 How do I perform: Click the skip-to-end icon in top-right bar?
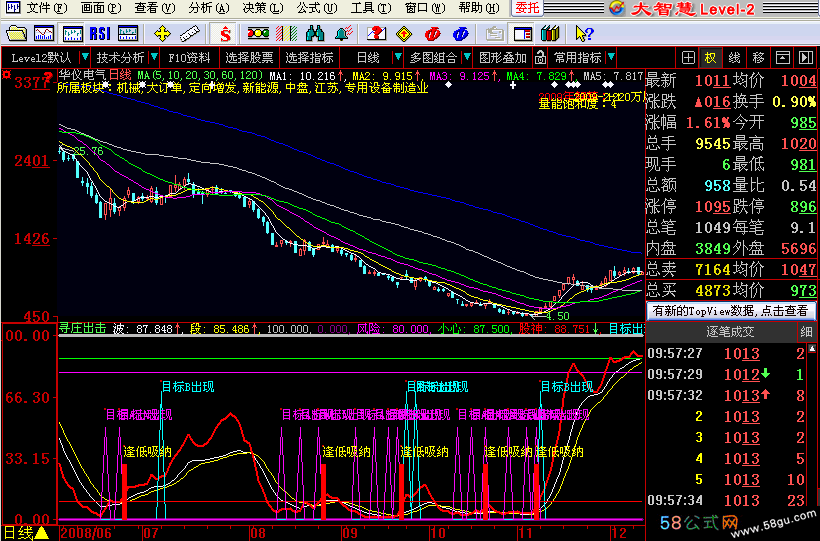[806, 58]
